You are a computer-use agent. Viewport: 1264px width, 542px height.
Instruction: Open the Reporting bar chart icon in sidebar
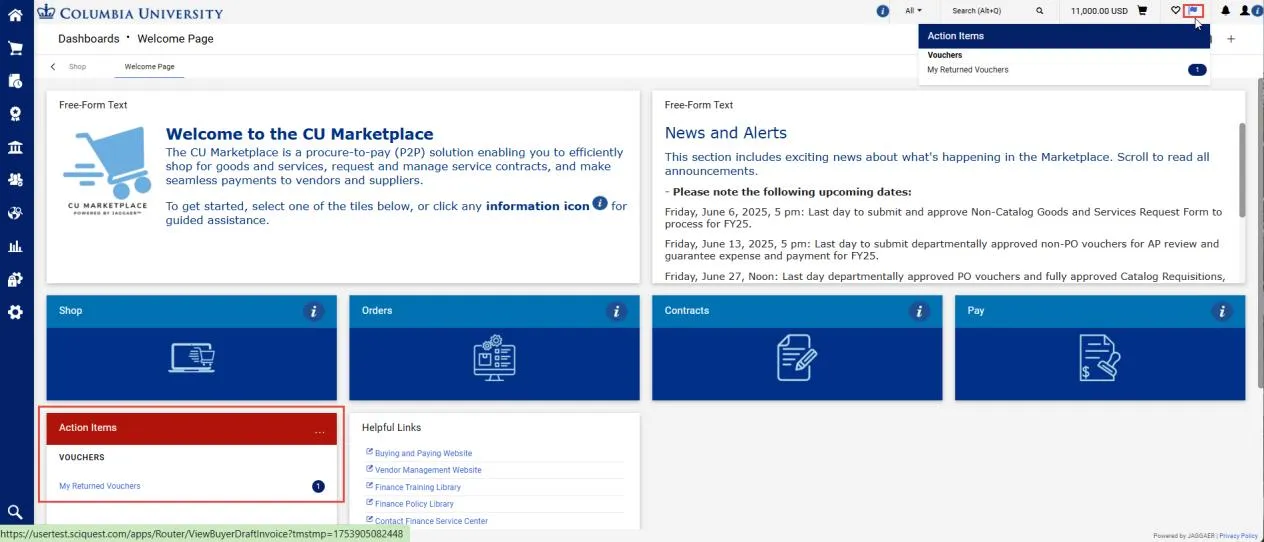click(x=15, y=246)
